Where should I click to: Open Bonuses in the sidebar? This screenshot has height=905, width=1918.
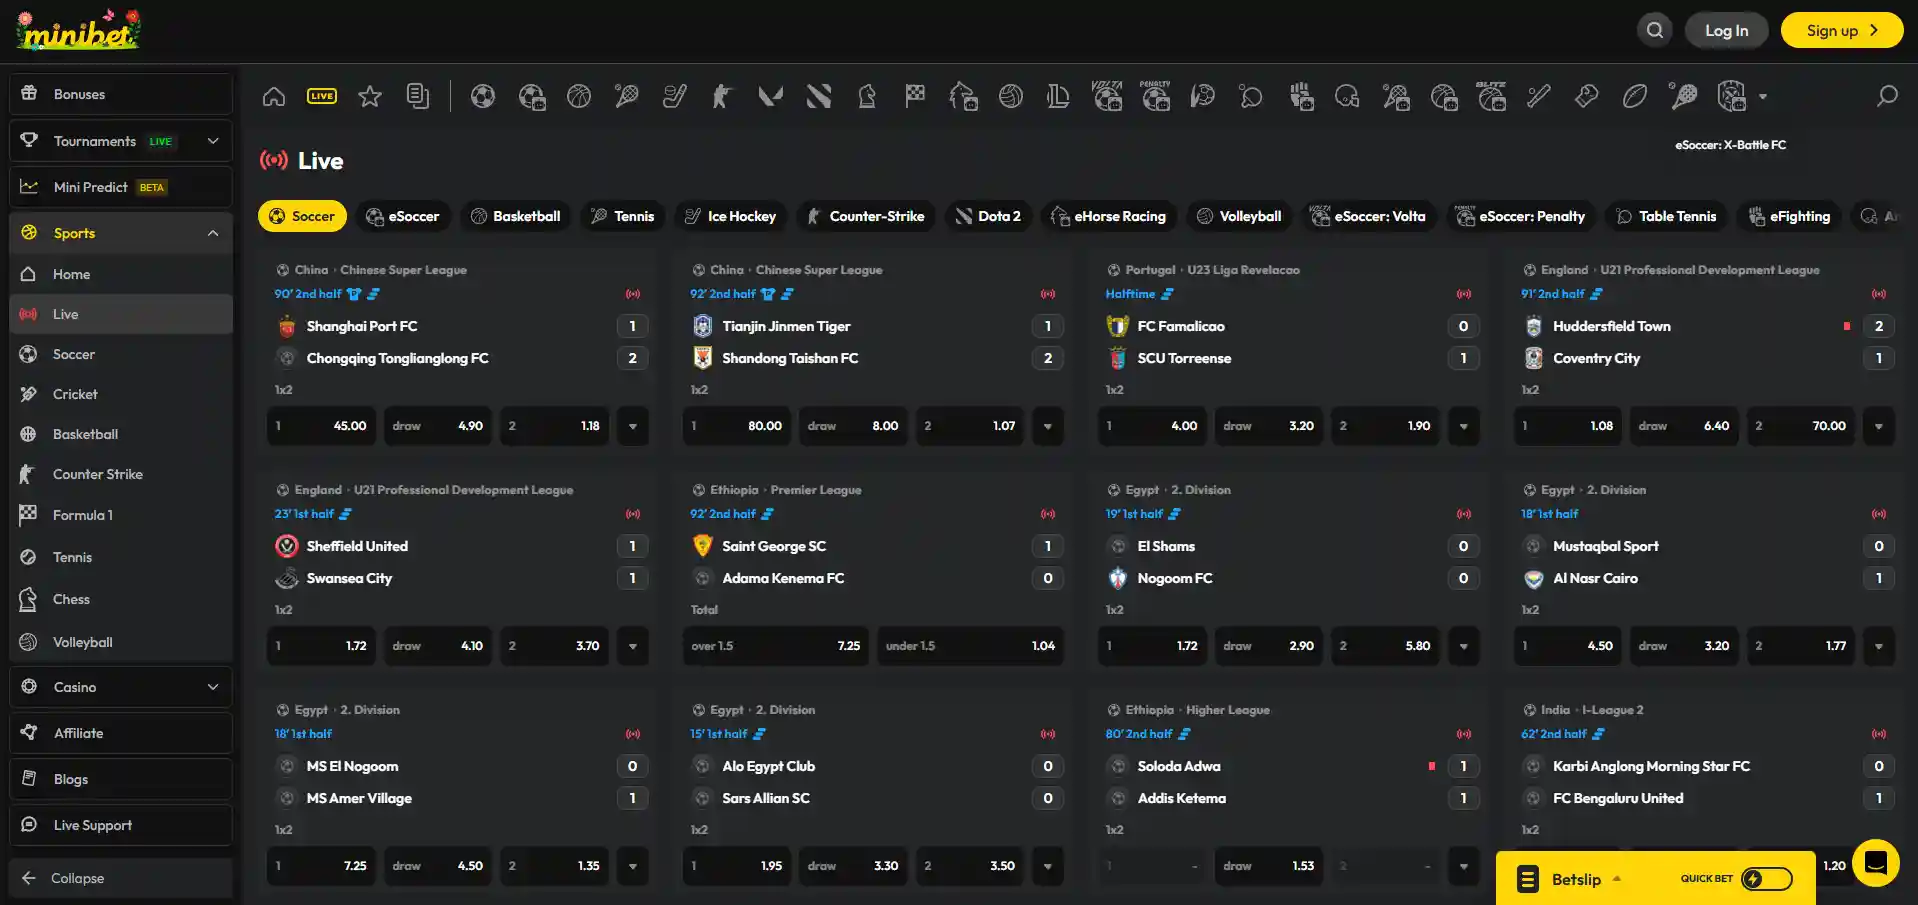[121, 94]
